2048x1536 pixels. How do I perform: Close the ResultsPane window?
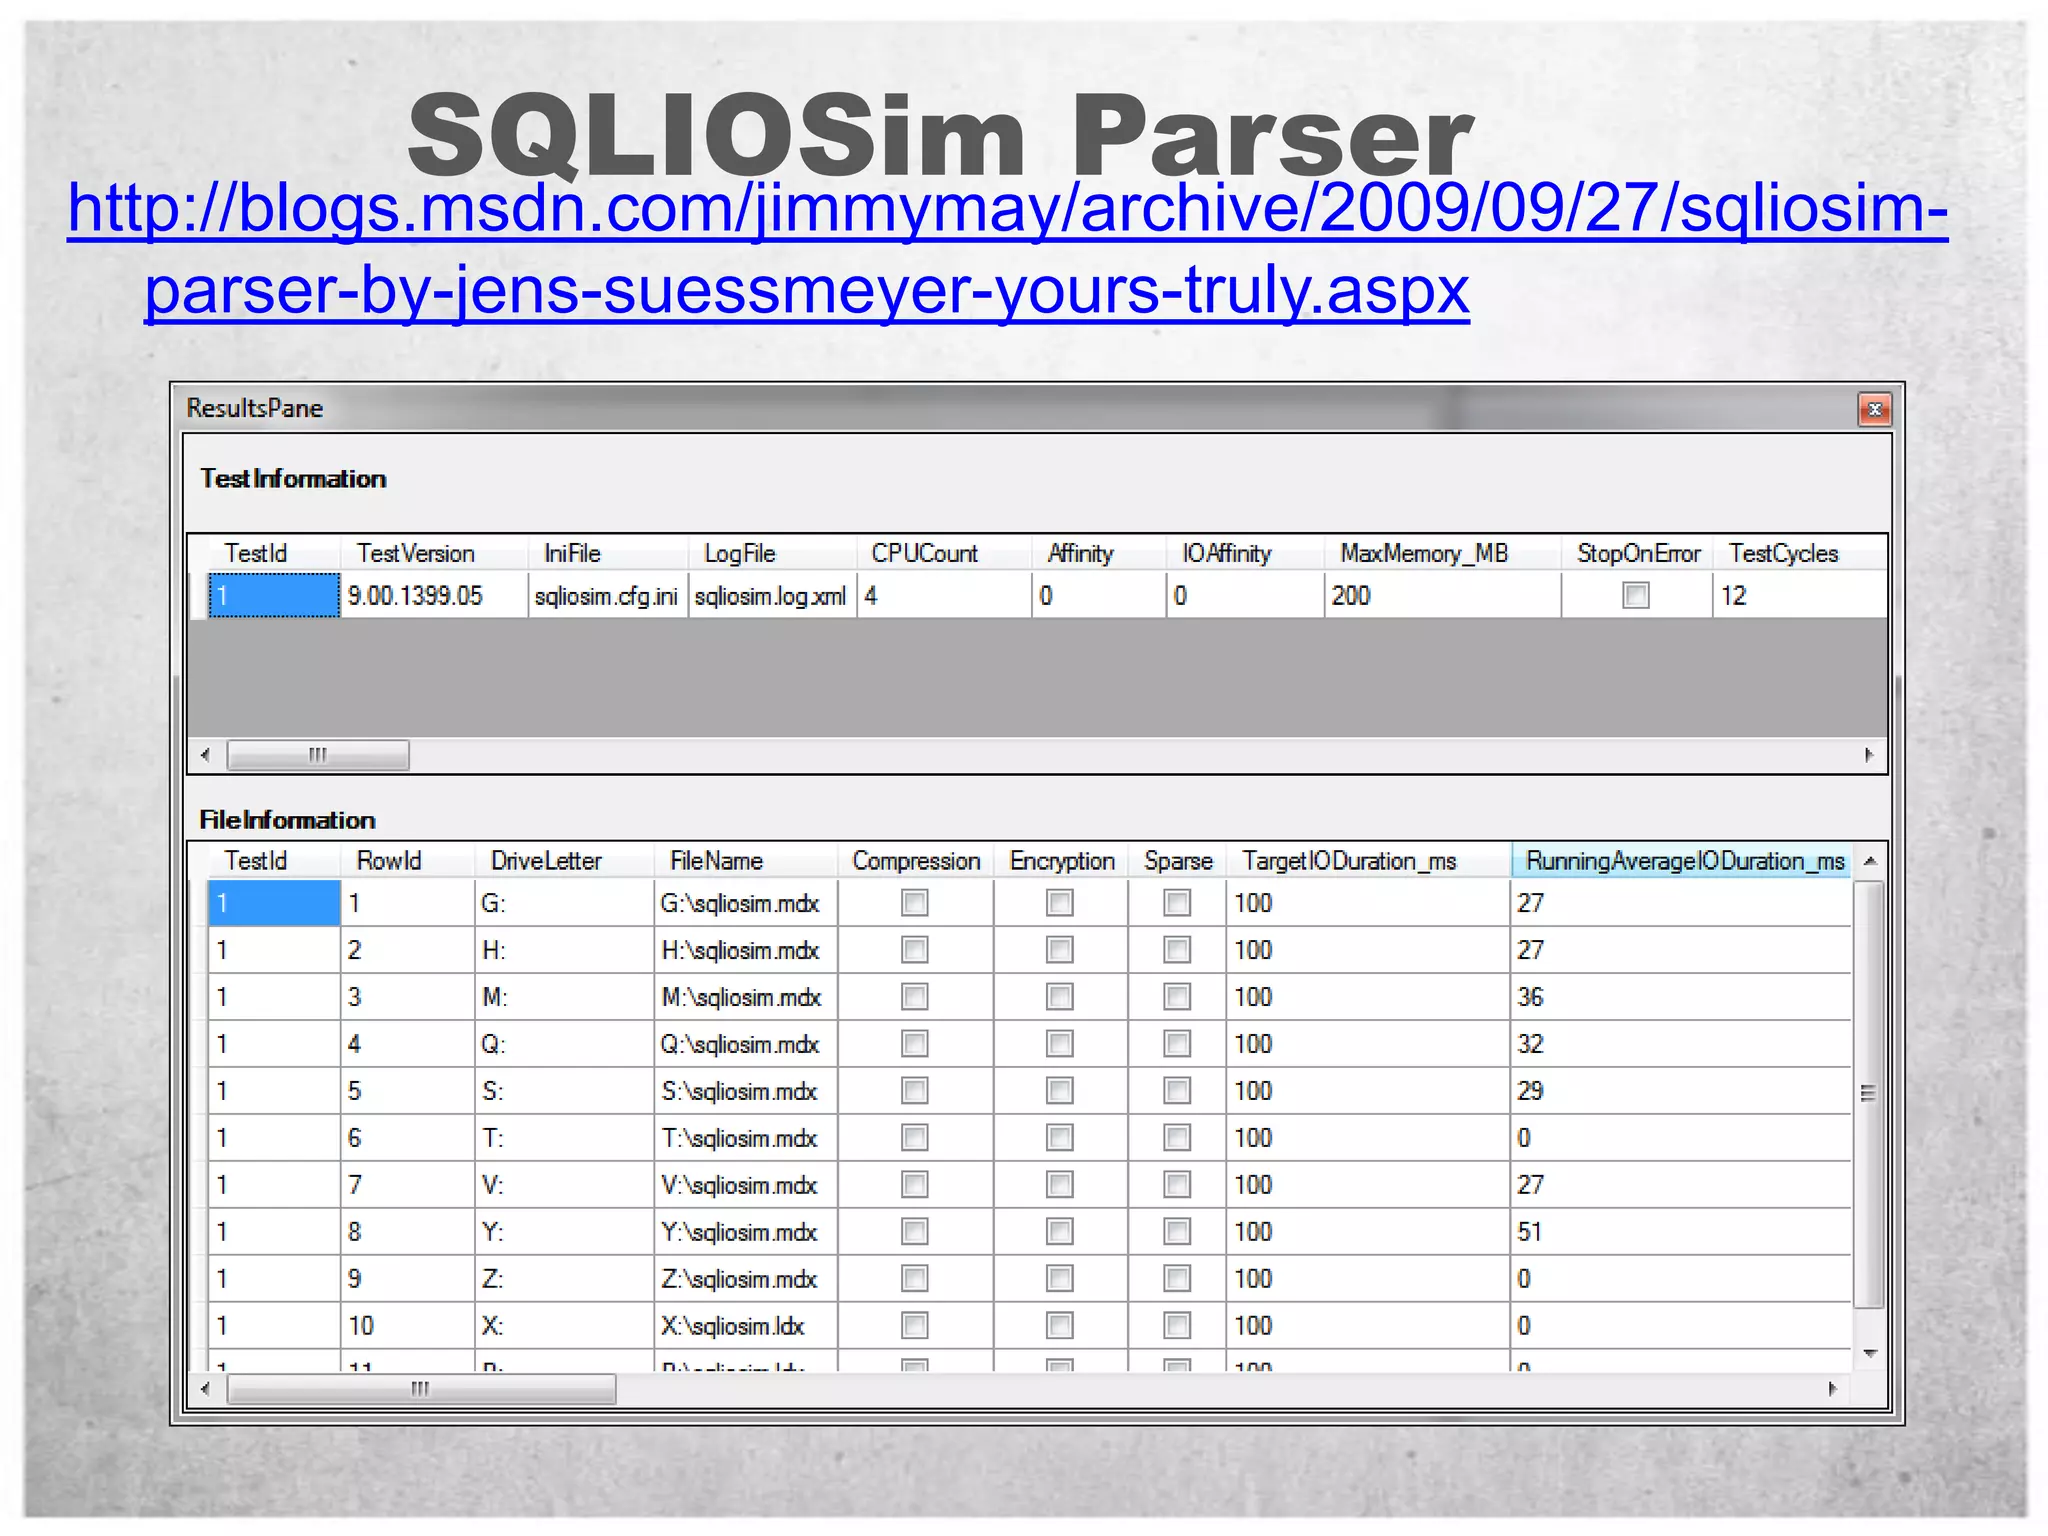pyautogui.click(x=1874, y=409)
